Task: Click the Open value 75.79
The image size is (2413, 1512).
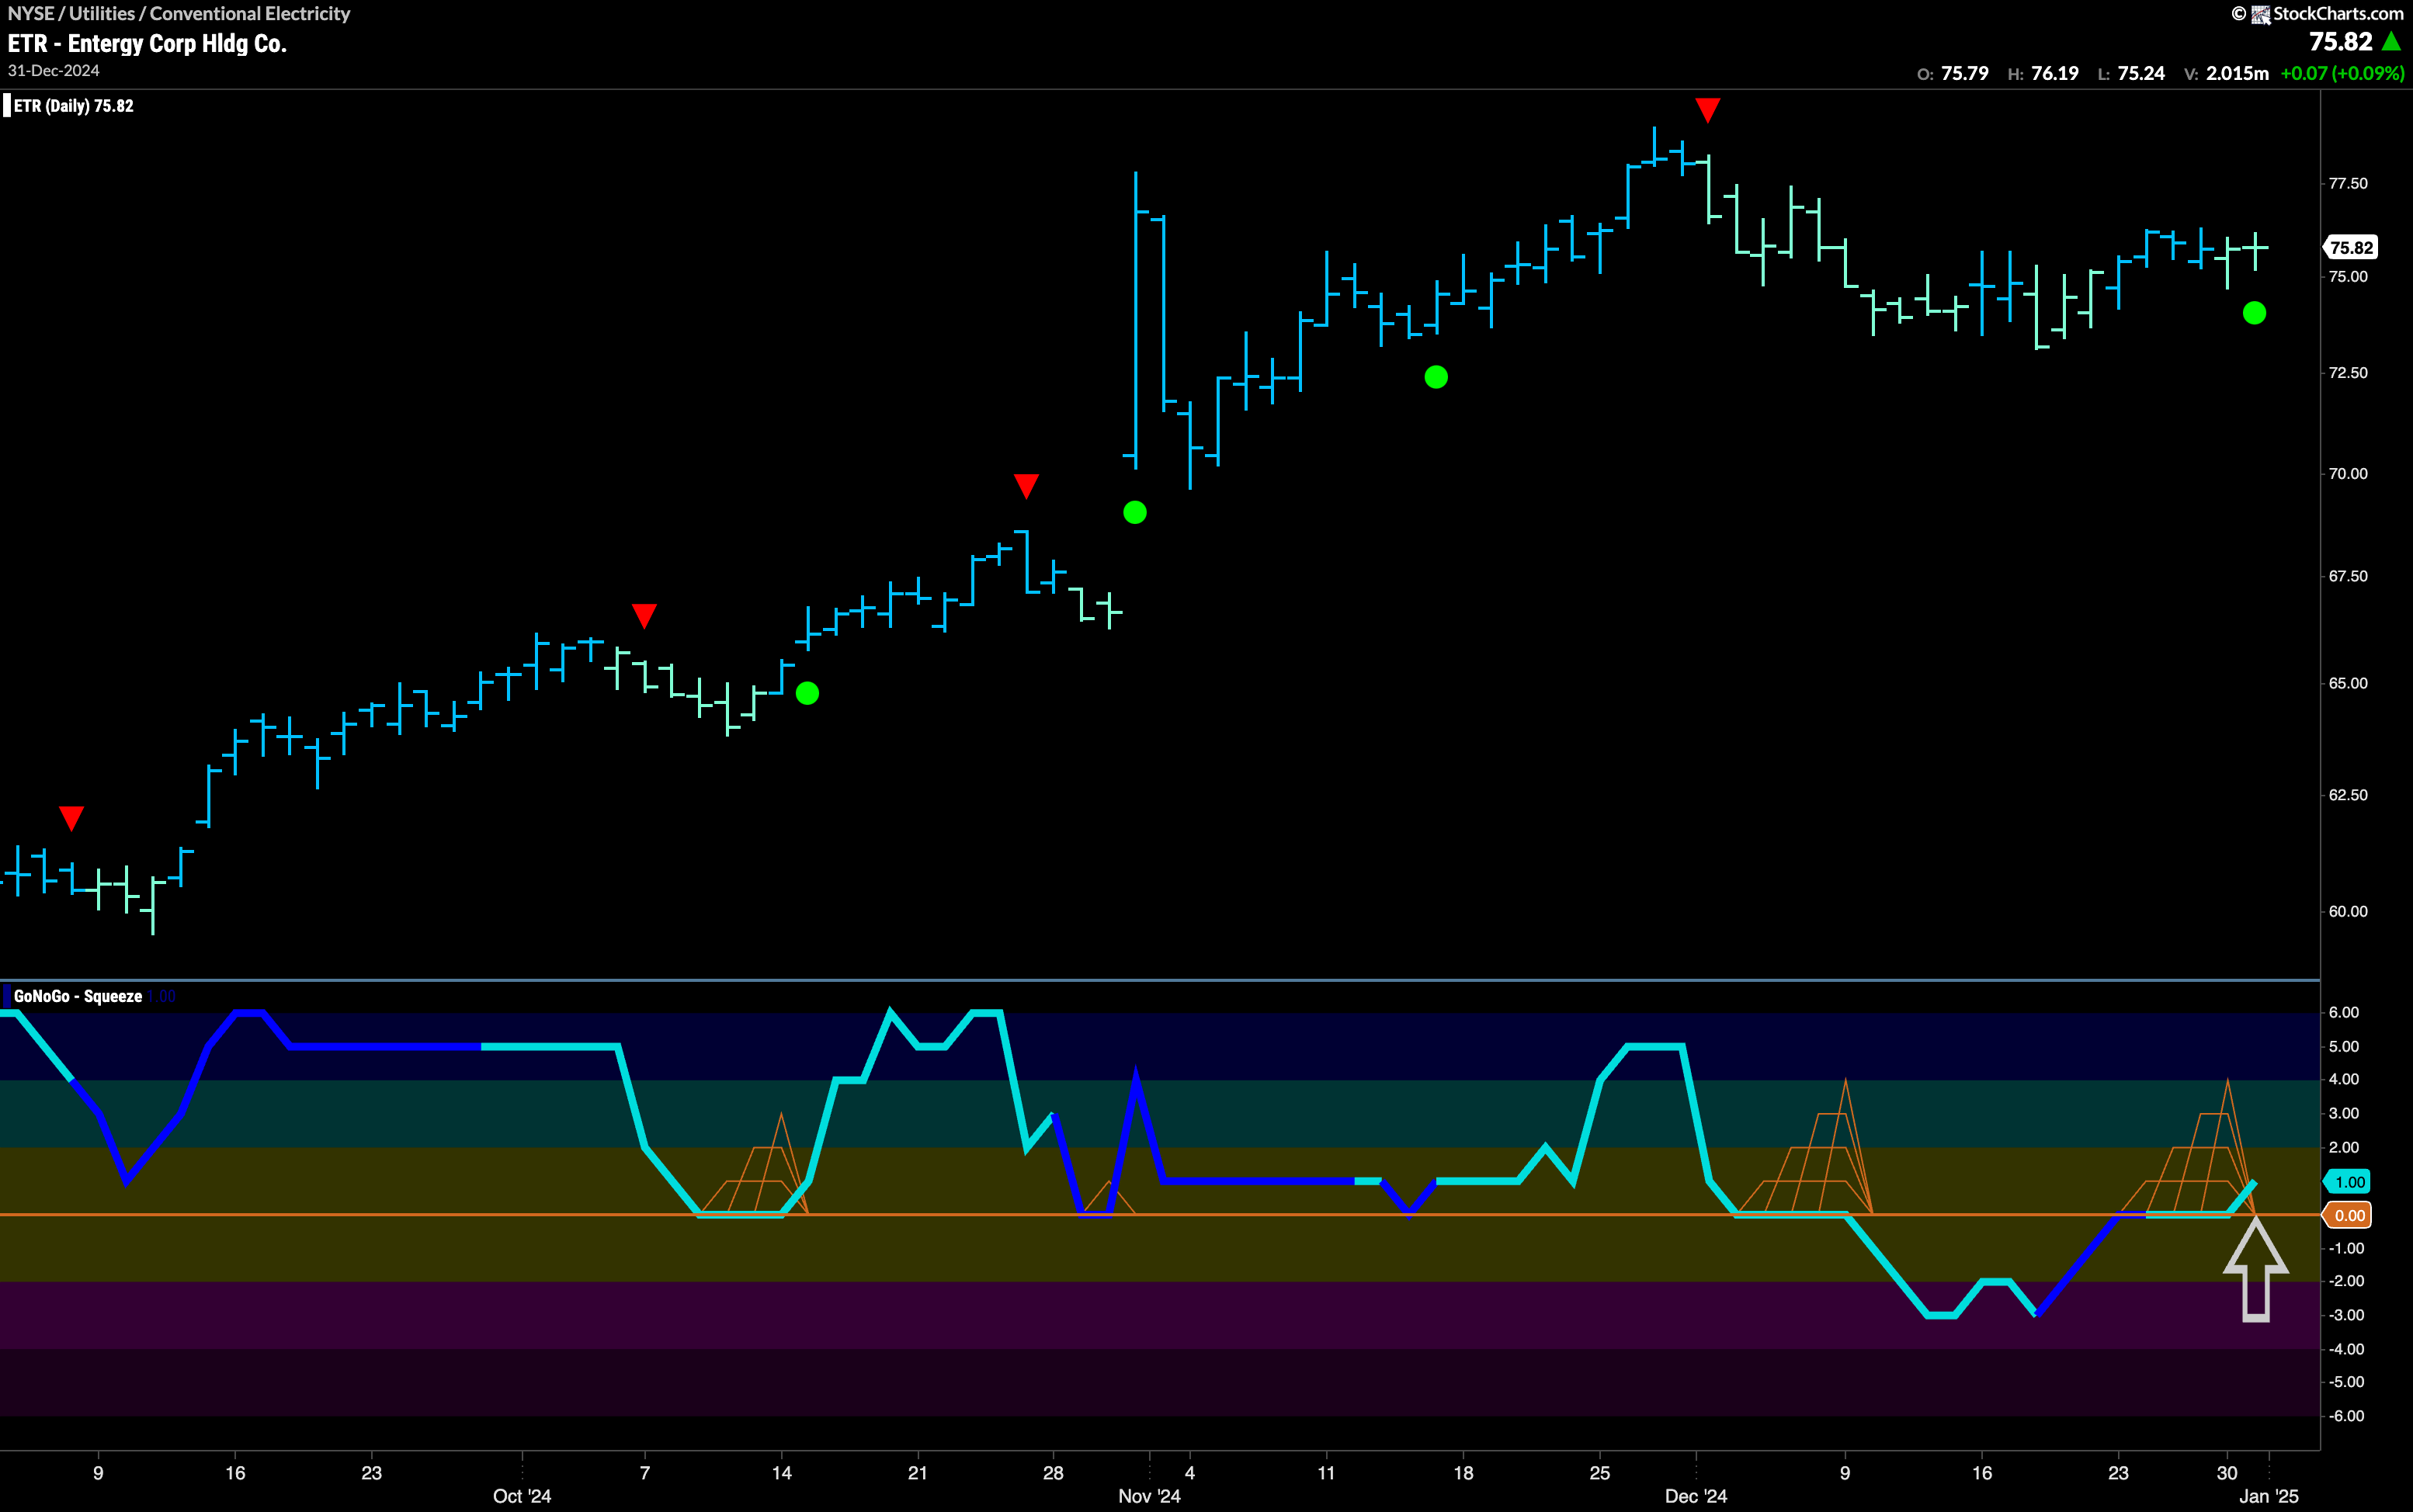Action: pos(1964,73)
